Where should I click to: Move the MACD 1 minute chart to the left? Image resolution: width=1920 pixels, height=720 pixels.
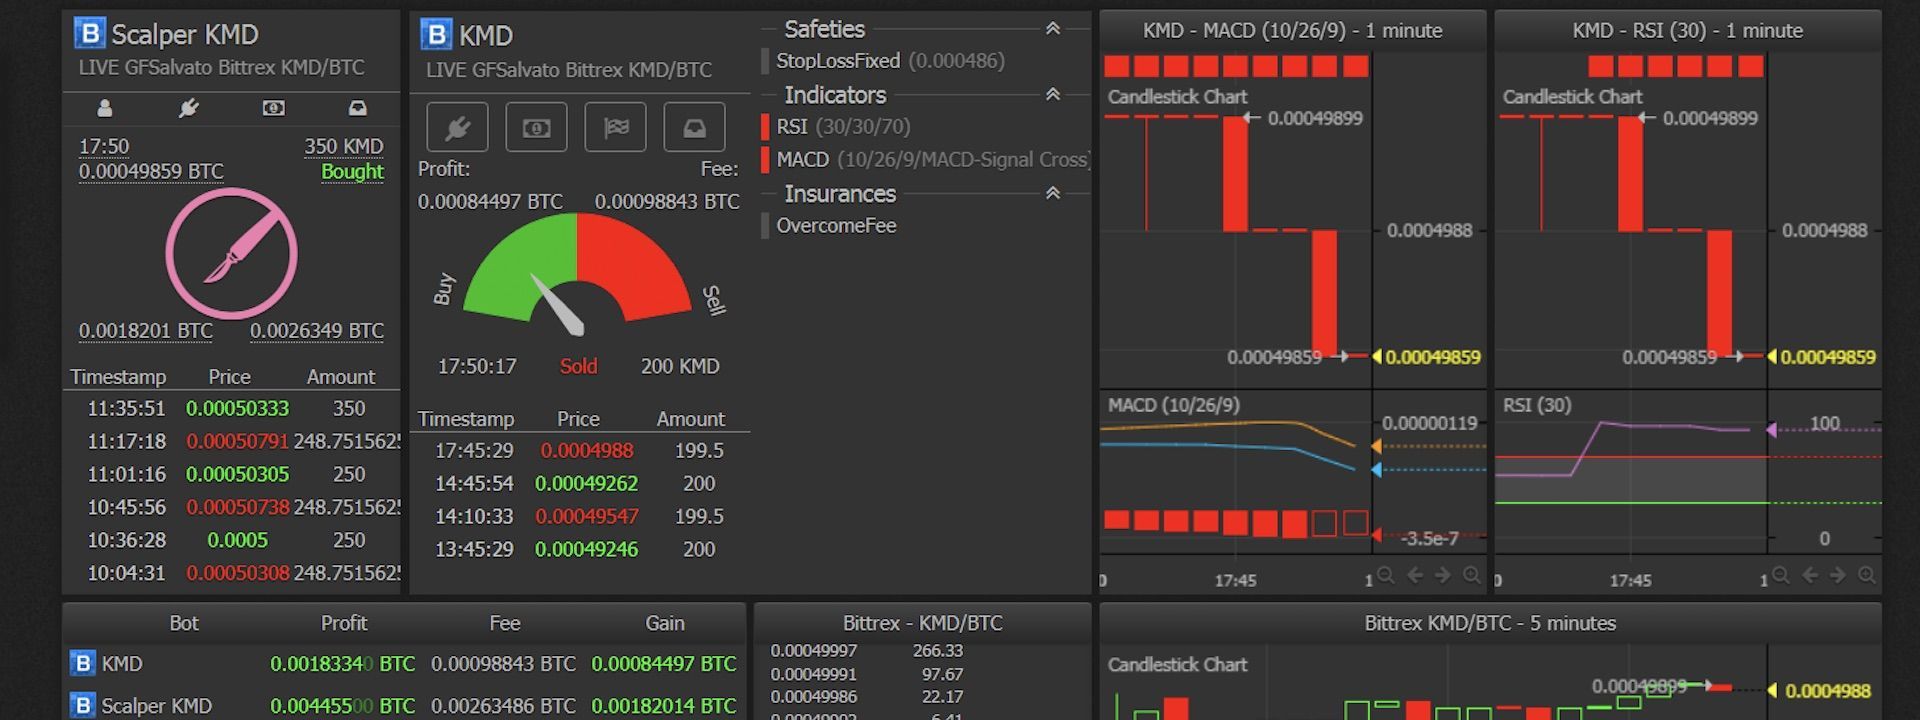point(1414,575)
